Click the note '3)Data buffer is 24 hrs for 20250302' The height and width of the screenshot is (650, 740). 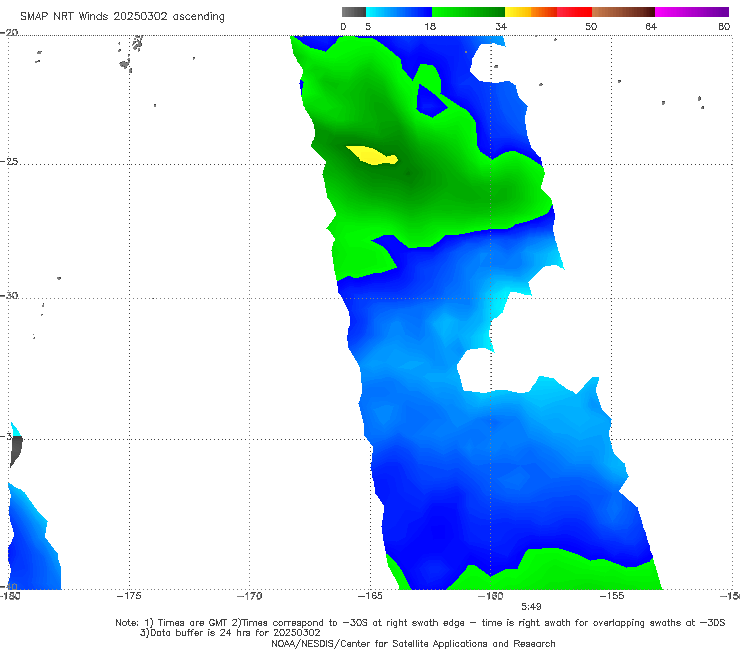[x=230, y=633]
